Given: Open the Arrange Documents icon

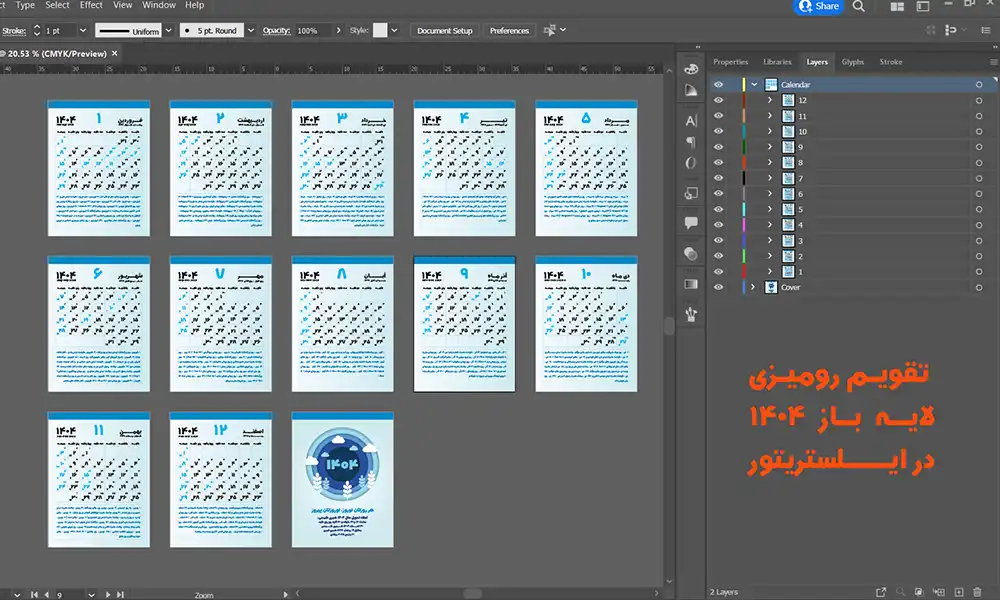Looking at the screenshot, I should click(897, 6).
